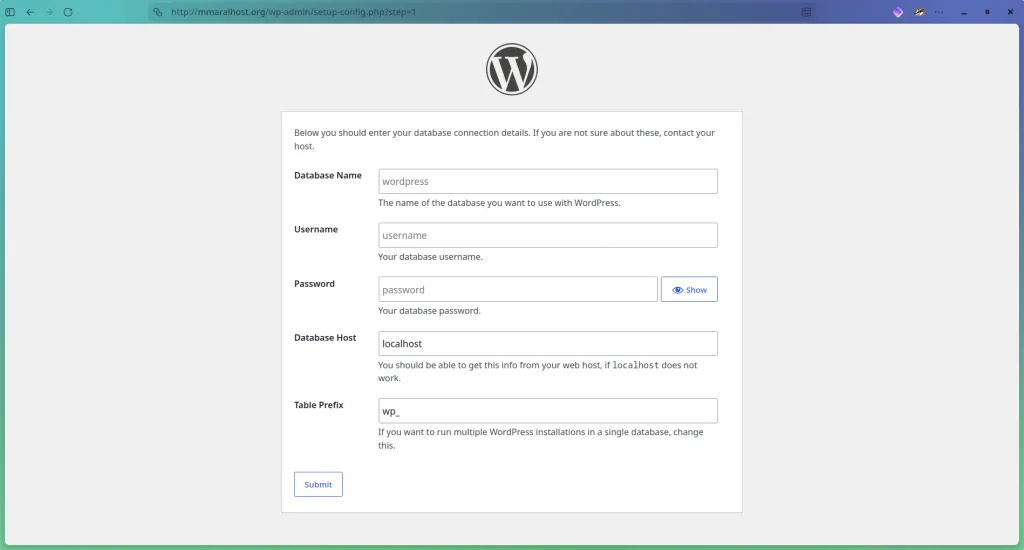
Task: Click the extension icon beside the diamond
Action: pos(919,12)
